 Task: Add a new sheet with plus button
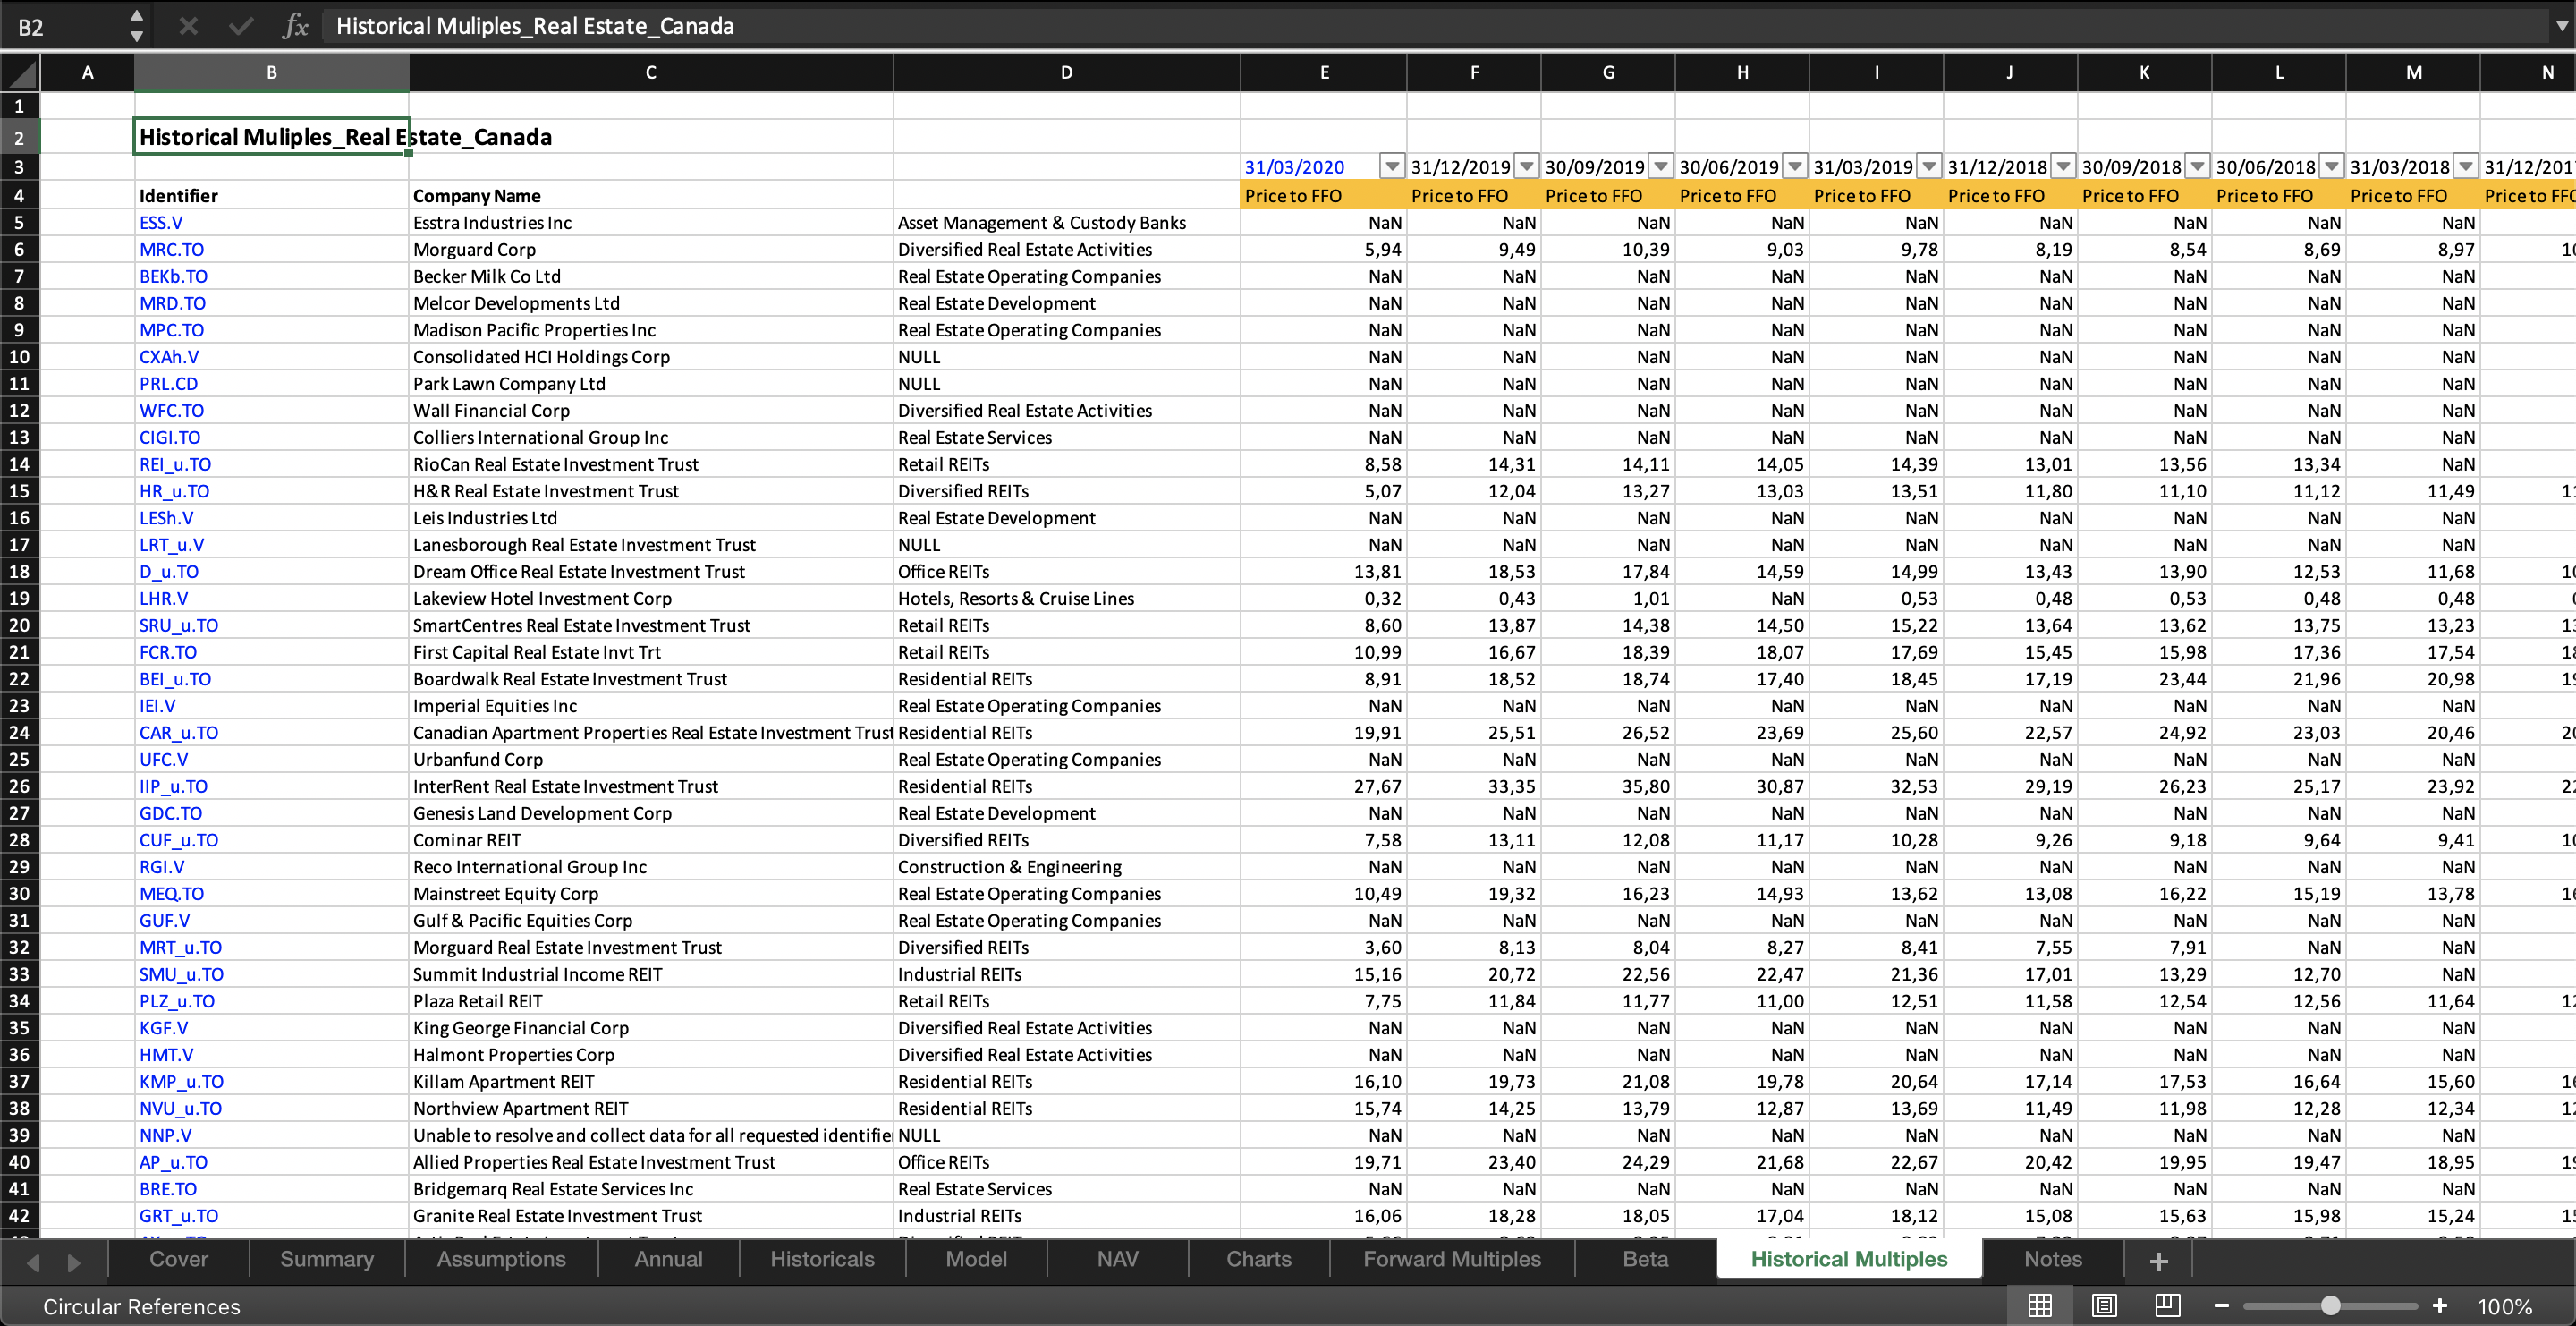click(x=2159, y=1261)
